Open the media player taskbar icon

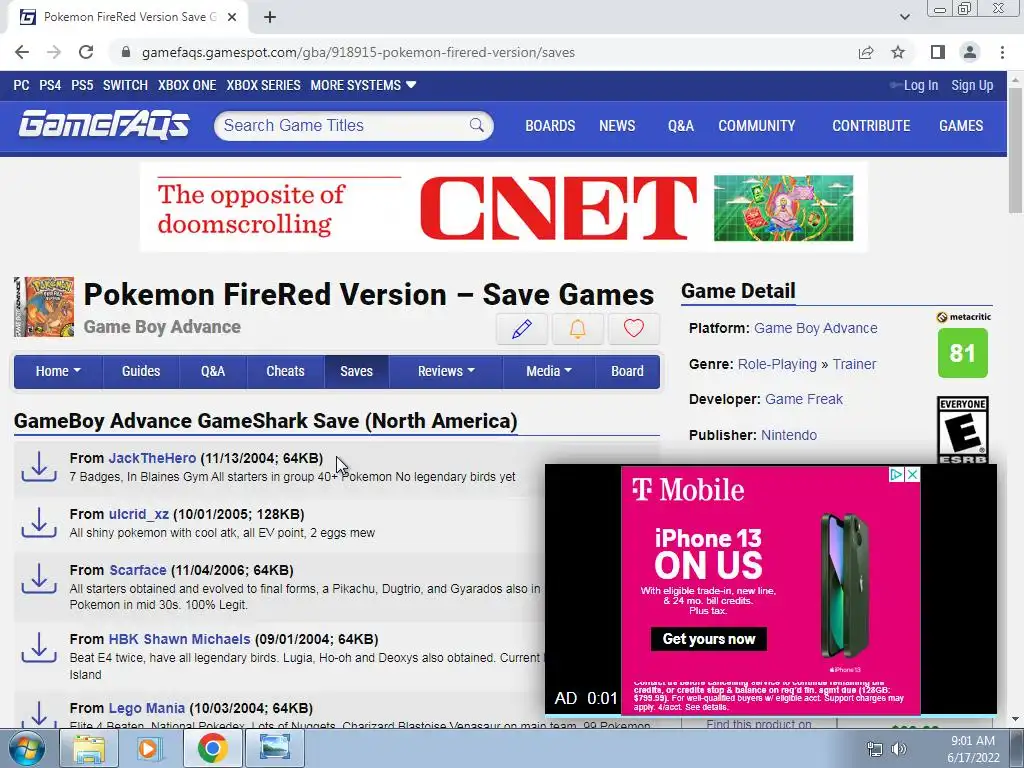[150, 748]
